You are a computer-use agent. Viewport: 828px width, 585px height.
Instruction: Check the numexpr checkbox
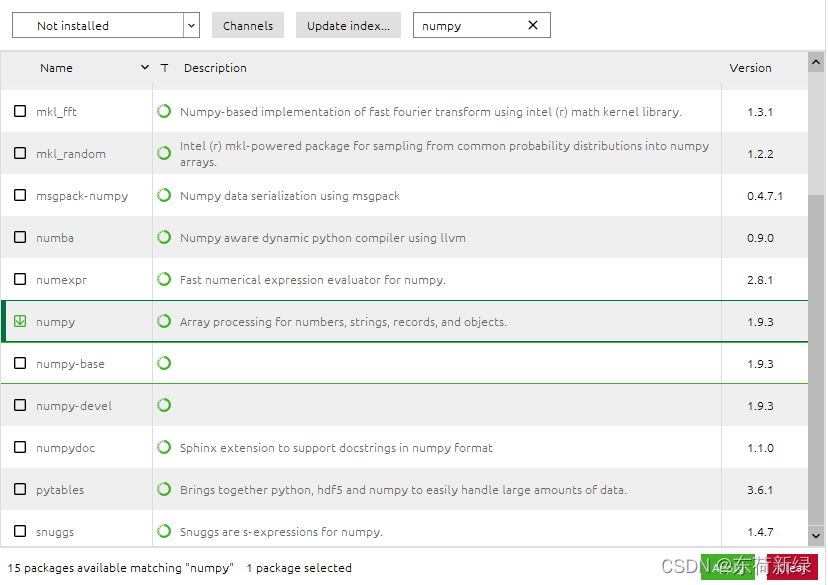pyautogui.click(x=20, y=279)
